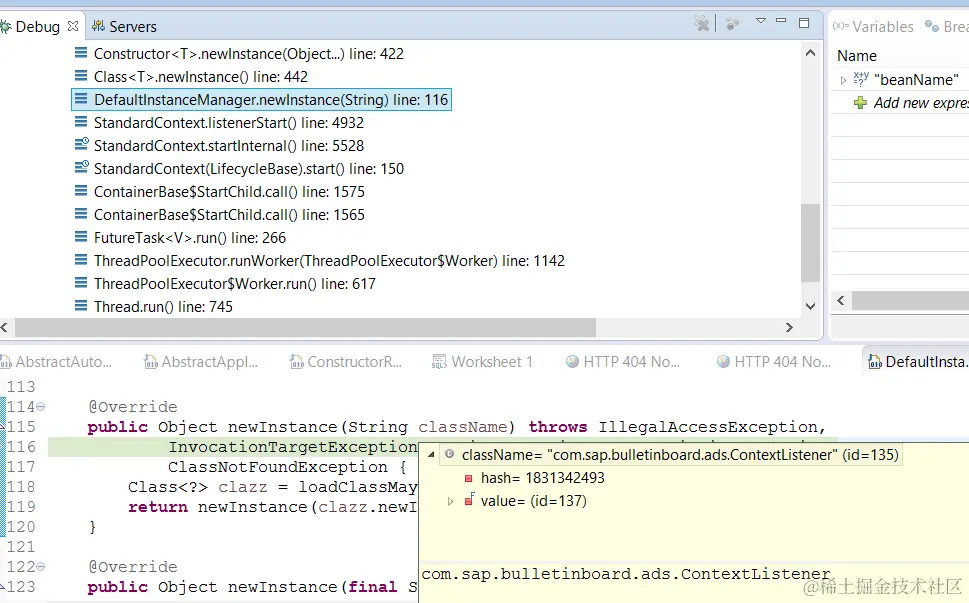Select ThreadPoolExecutor.runWorker line 1142 frame
This screenshot has height=603, width=969.
329,261
